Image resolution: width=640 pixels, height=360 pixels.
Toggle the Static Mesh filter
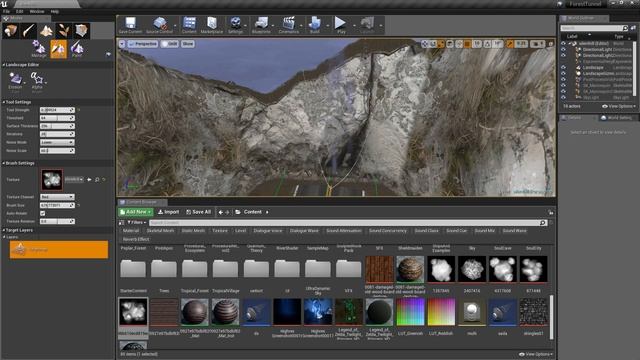[193, 231]
